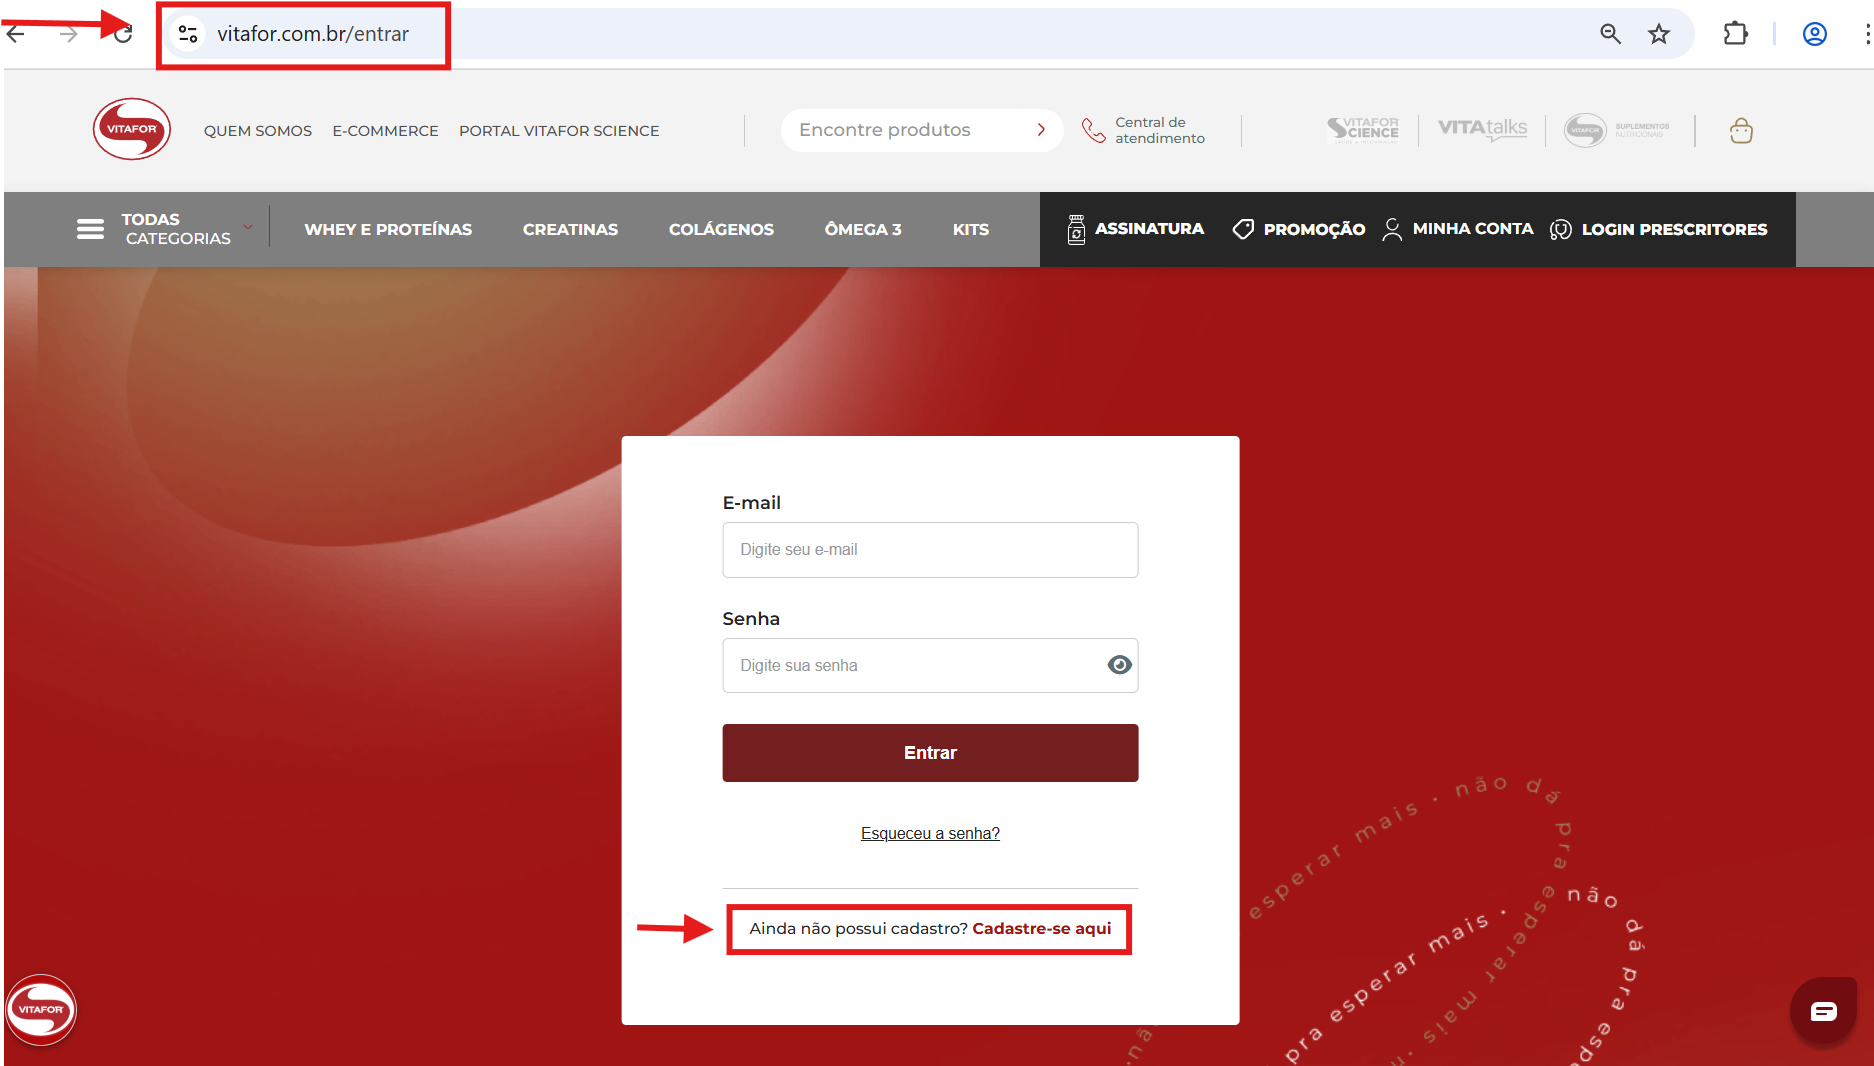The height and width of the screenshot is (1066, 1874).
Task: Reload the page with the refresh icon
Action: [x=123, y=34]
